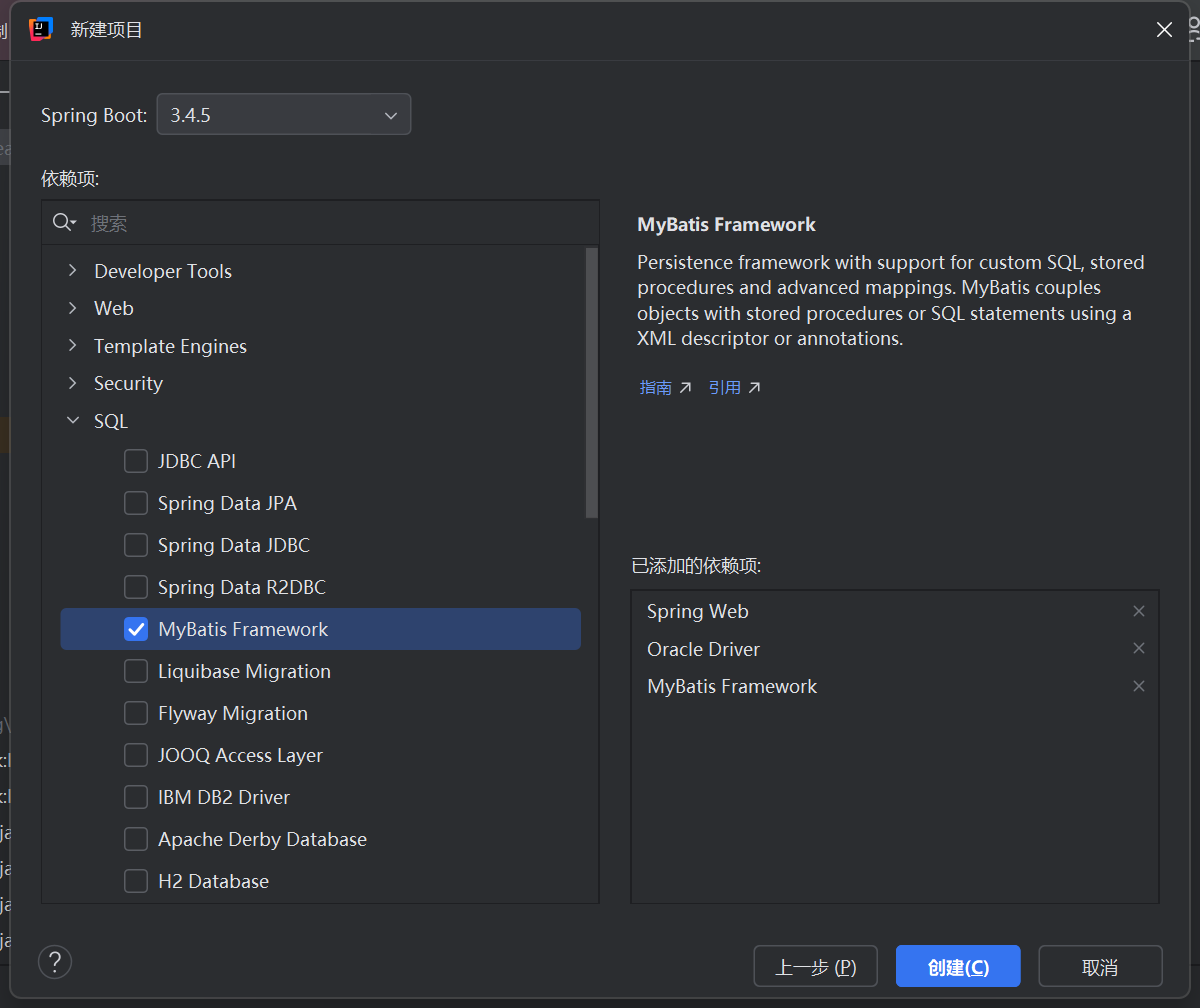Remove Oracle Driver from added dependencies
This screenshot has width=1200, height=1008.
(1139, 648)
